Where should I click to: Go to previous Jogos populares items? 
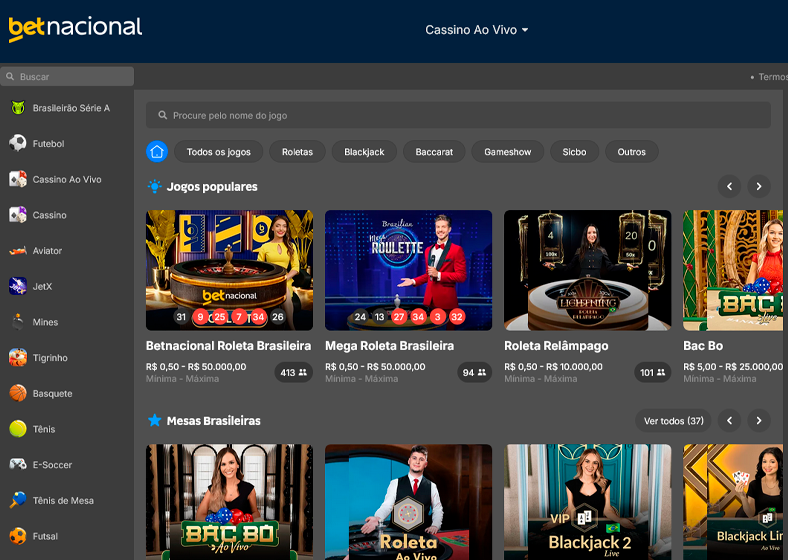(730, 186)
